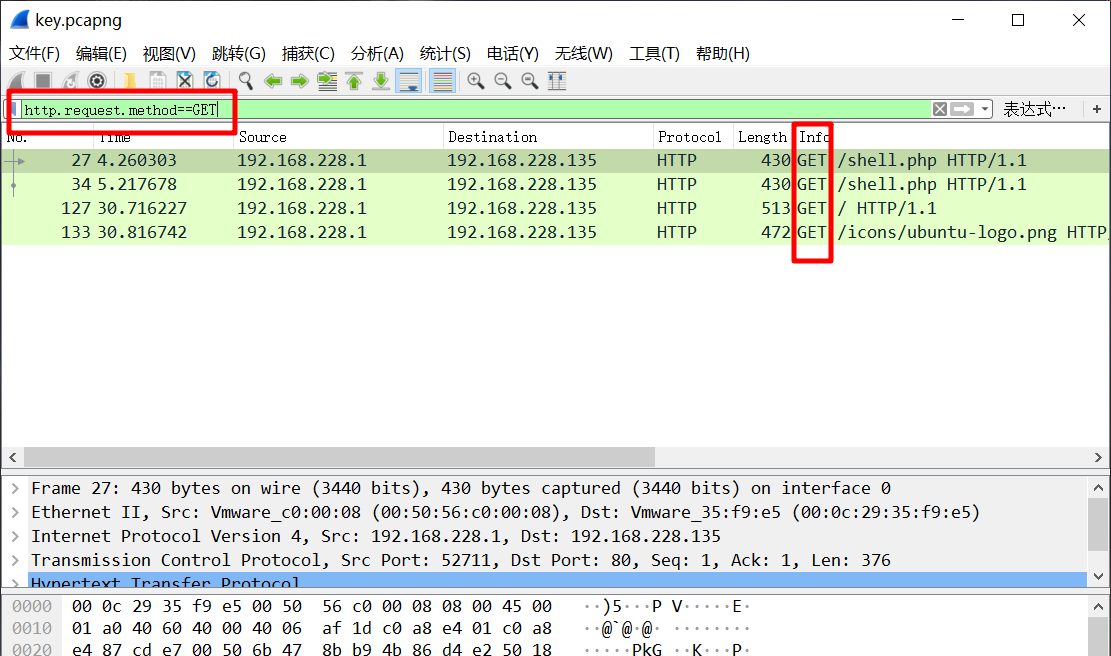This screenshot has width=1111, height=656.
Task: Open the 文件(F) menu
Action: tap(34, 54)
